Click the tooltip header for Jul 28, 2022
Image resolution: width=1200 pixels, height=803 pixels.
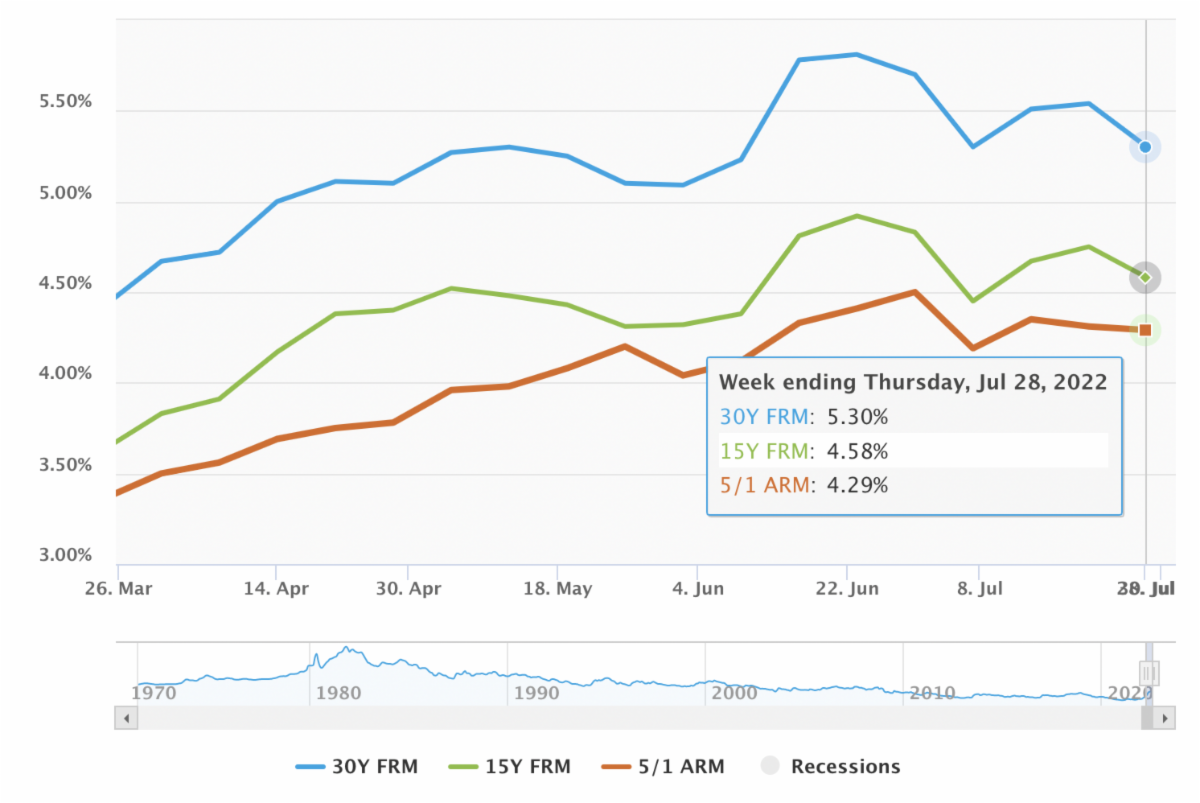(x=913, y=382)
